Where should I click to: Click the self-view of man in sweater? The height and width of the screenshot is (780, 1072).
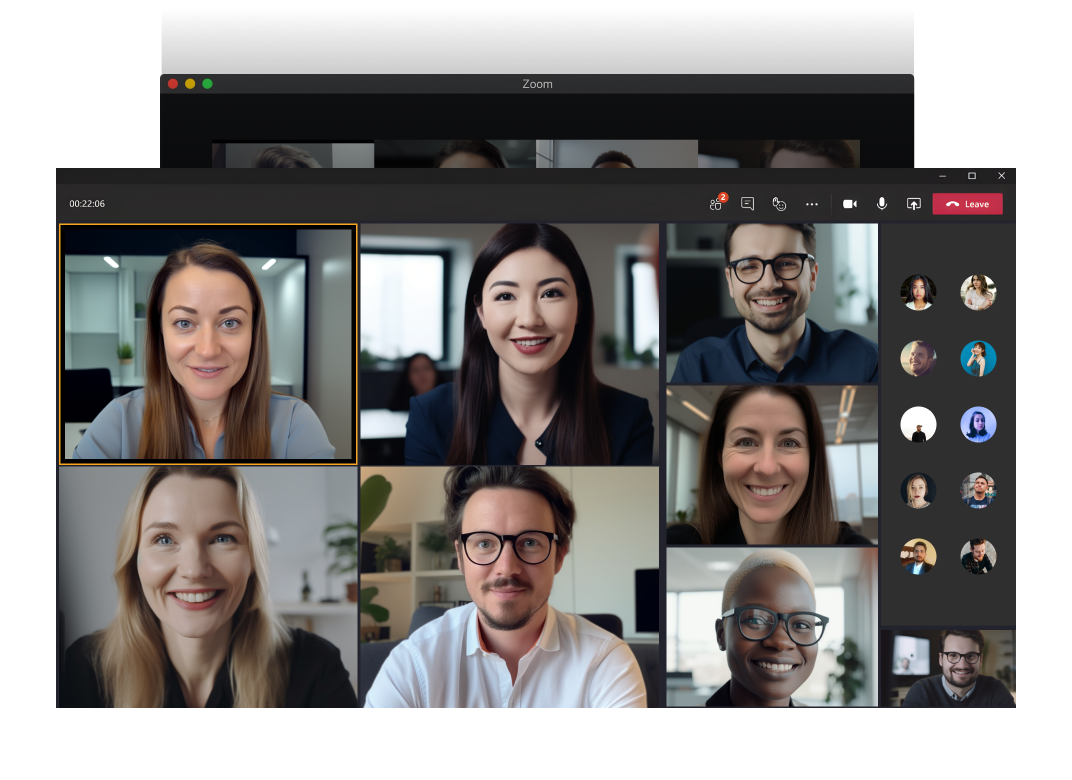948,668
